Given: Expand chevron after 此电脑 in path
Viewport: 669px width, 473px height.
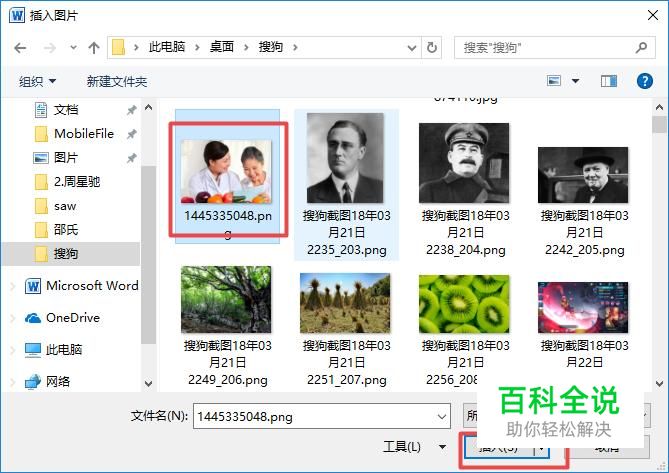Looking at the screenshot, I should coord(197,47).
